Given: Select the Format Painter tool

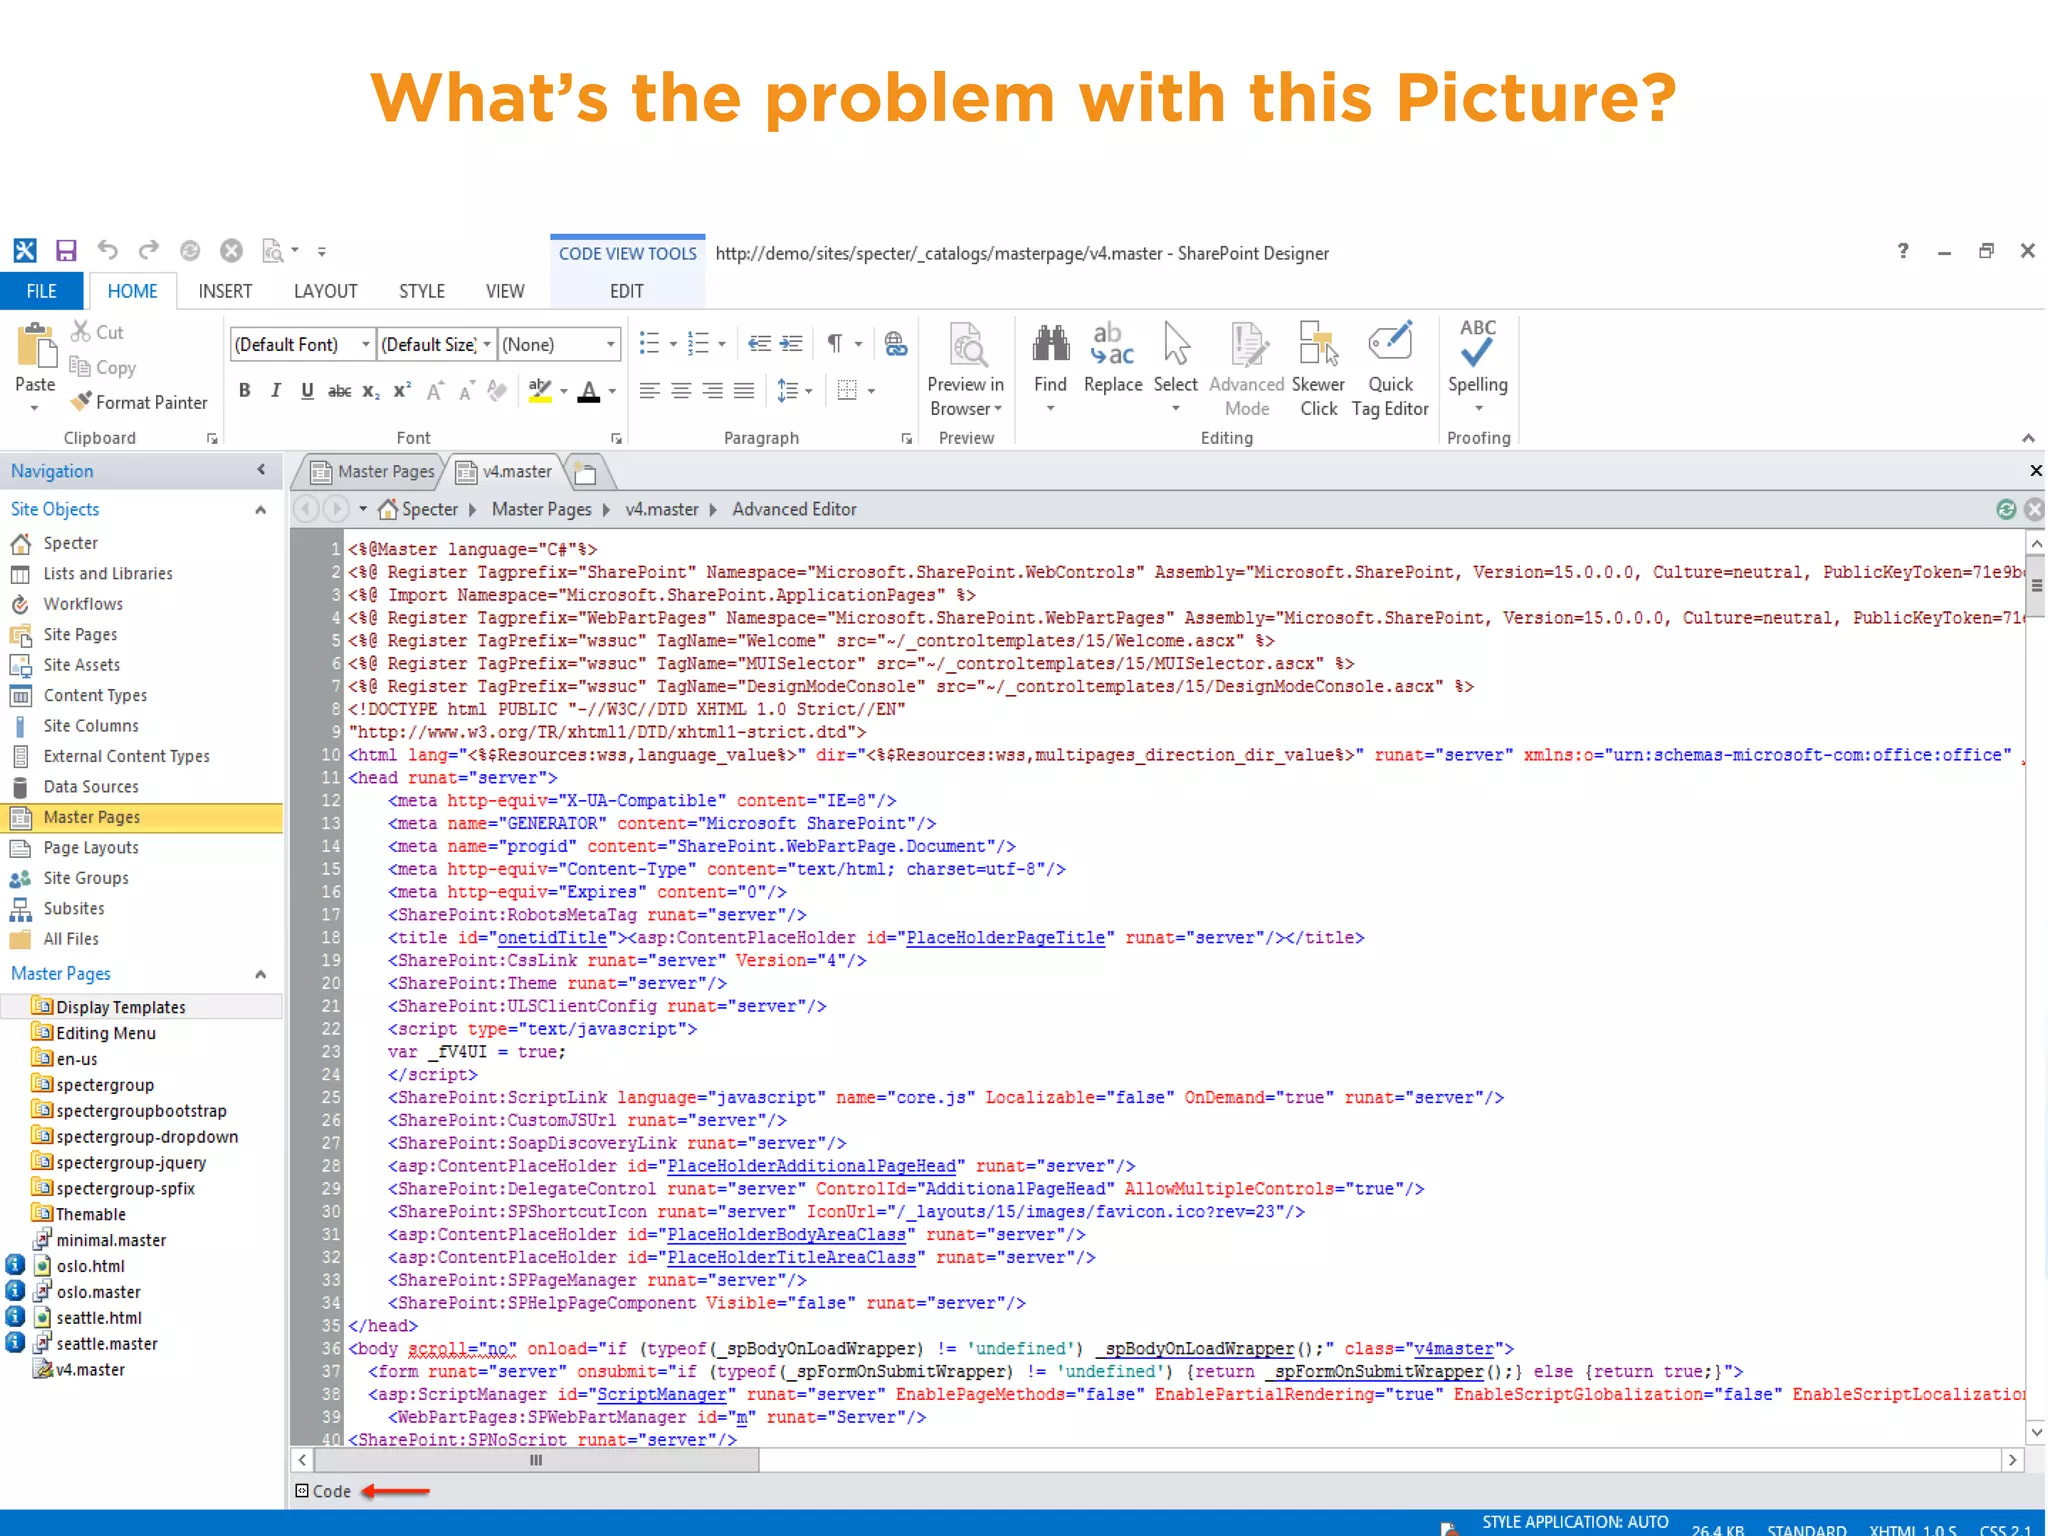Looking at the screenshot, I should pos(139,402).
